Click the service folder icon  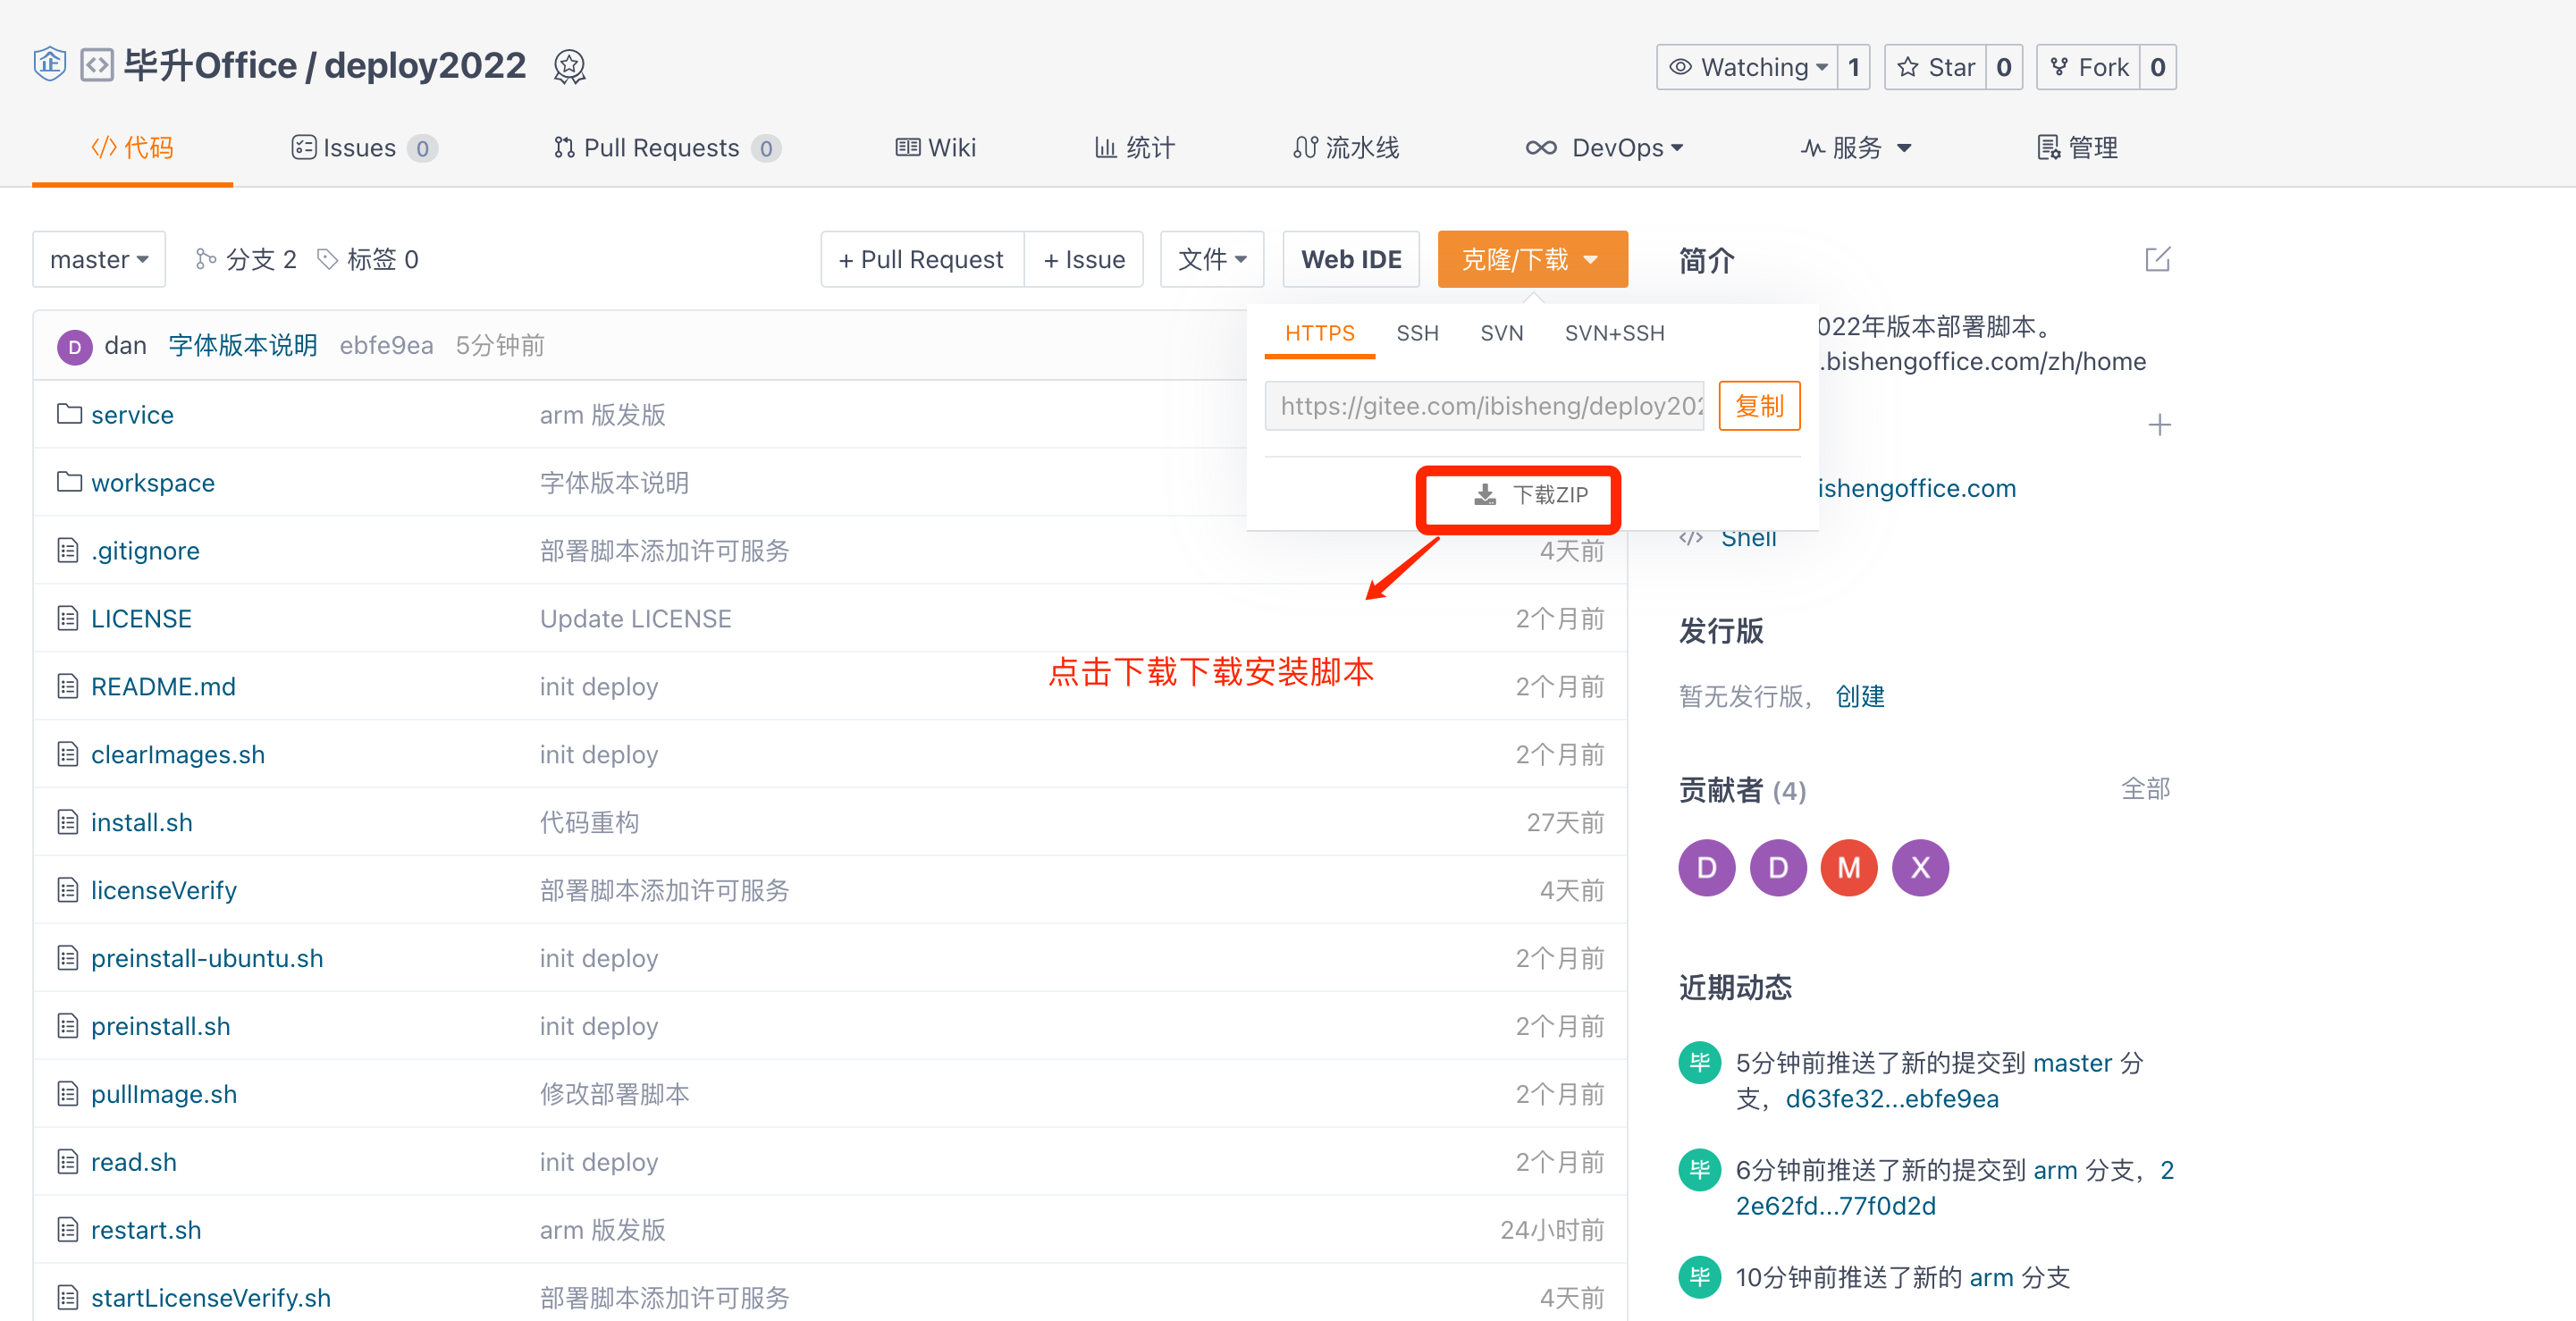[x=69, y=414]
